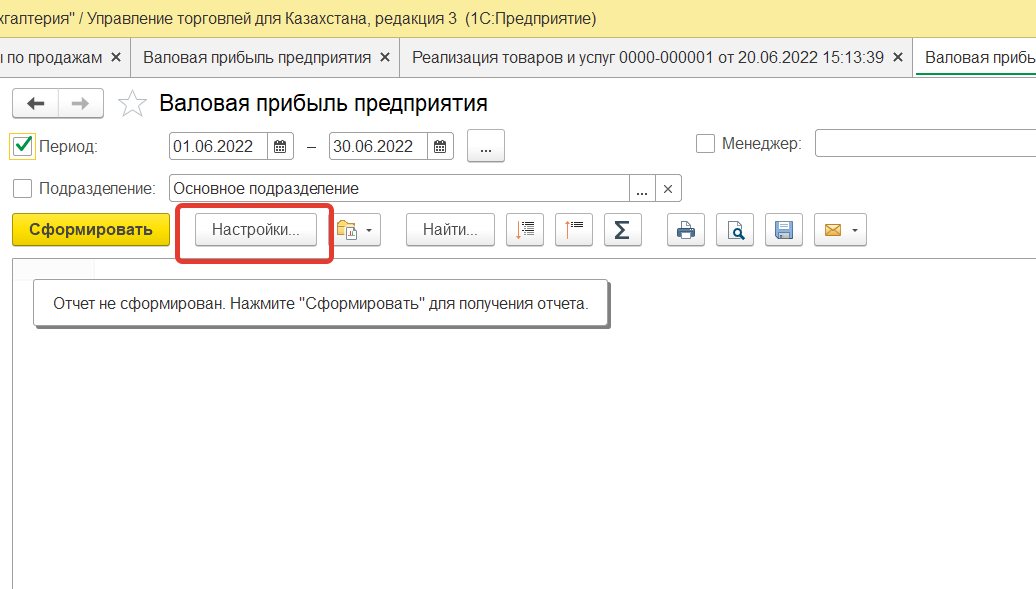Add report to favorites with star icon

(x=132, y=104)
